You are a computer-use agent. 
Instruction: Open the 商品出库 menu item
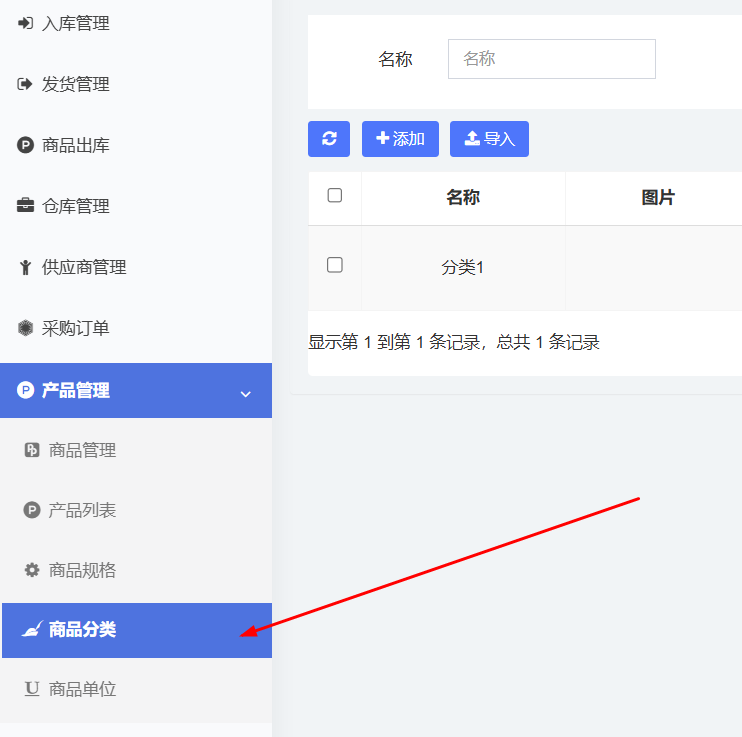[76, 146]
